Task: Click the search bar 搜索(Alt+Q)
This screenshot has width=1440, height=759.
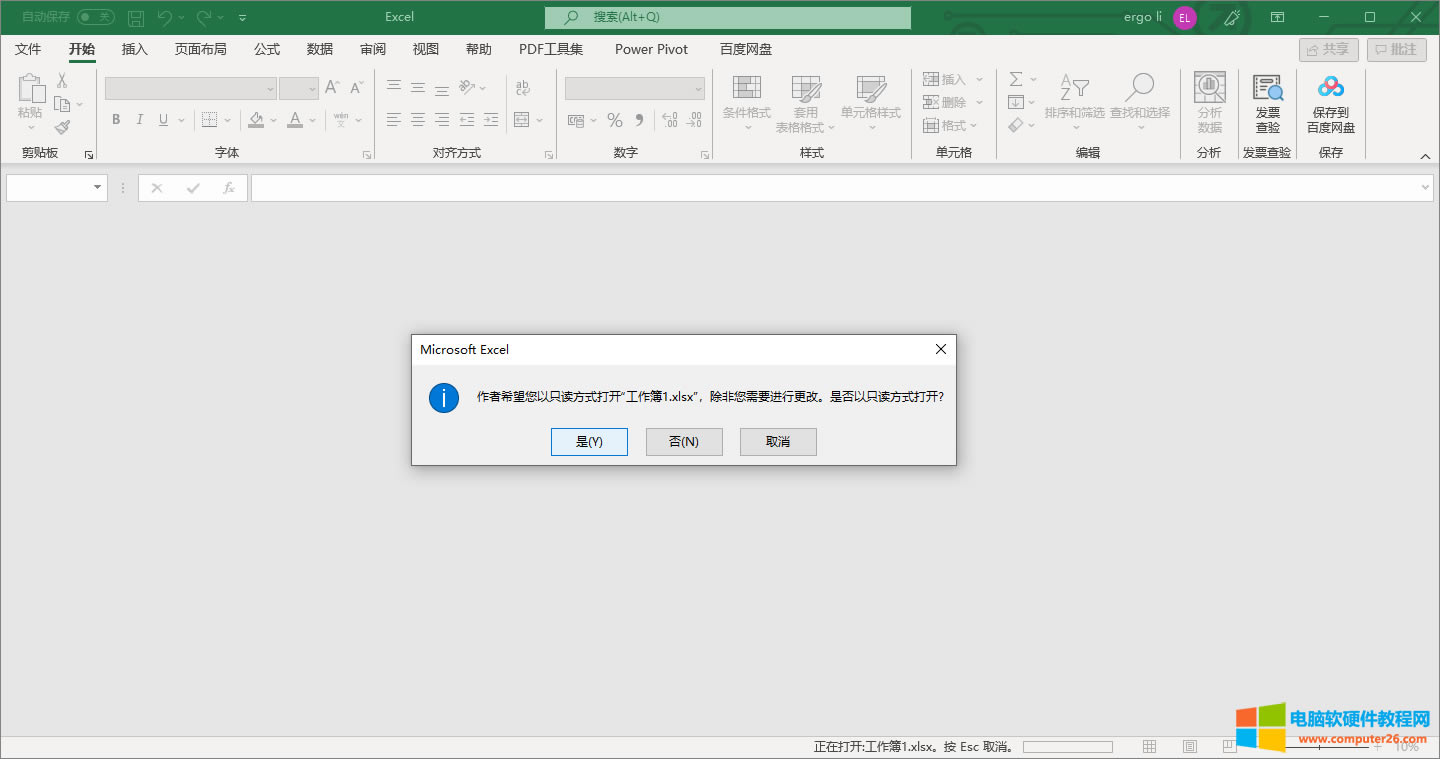Action: tap(727, 17)
